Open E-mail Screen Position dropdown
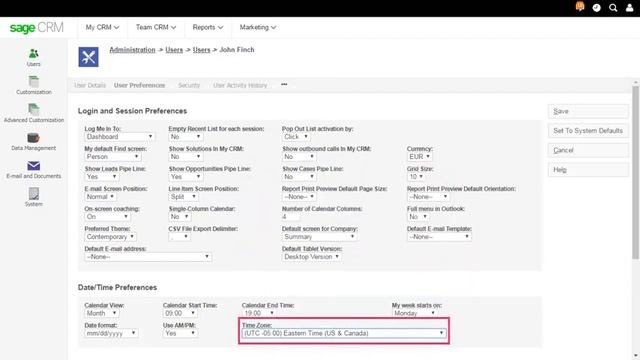Screen dimensions: 640x360 [100, 197]
